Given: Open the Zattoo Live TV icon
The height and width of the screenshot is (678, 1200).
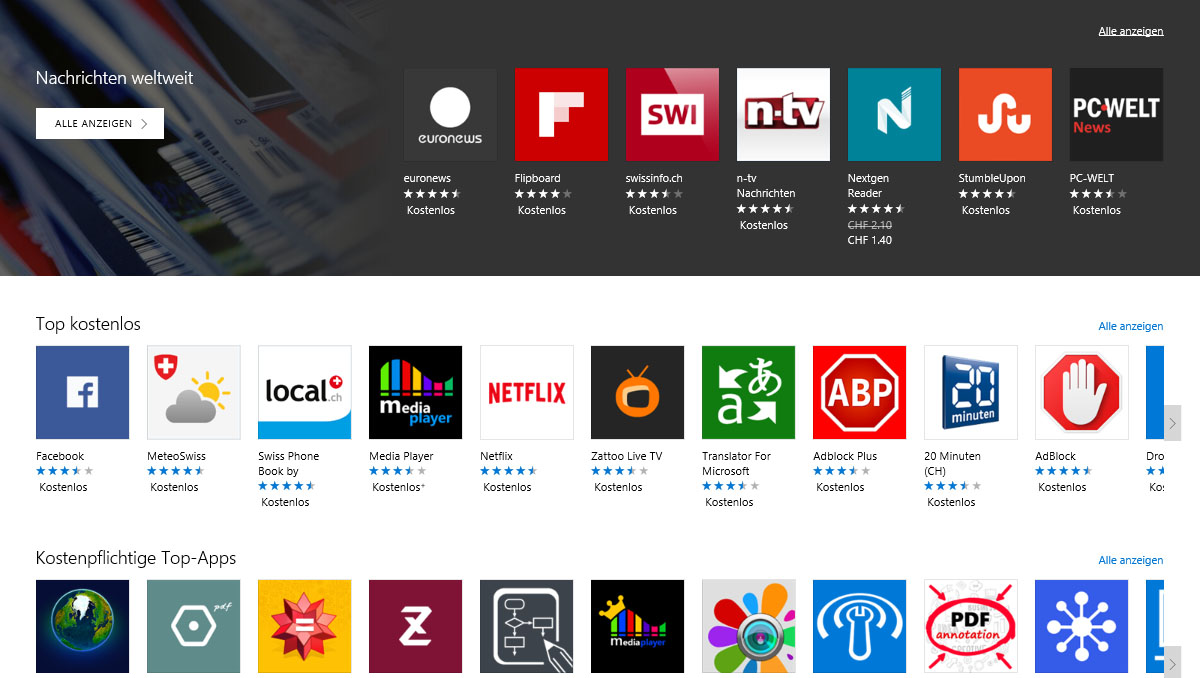Looking at the screenshot, I should (638, 392).
